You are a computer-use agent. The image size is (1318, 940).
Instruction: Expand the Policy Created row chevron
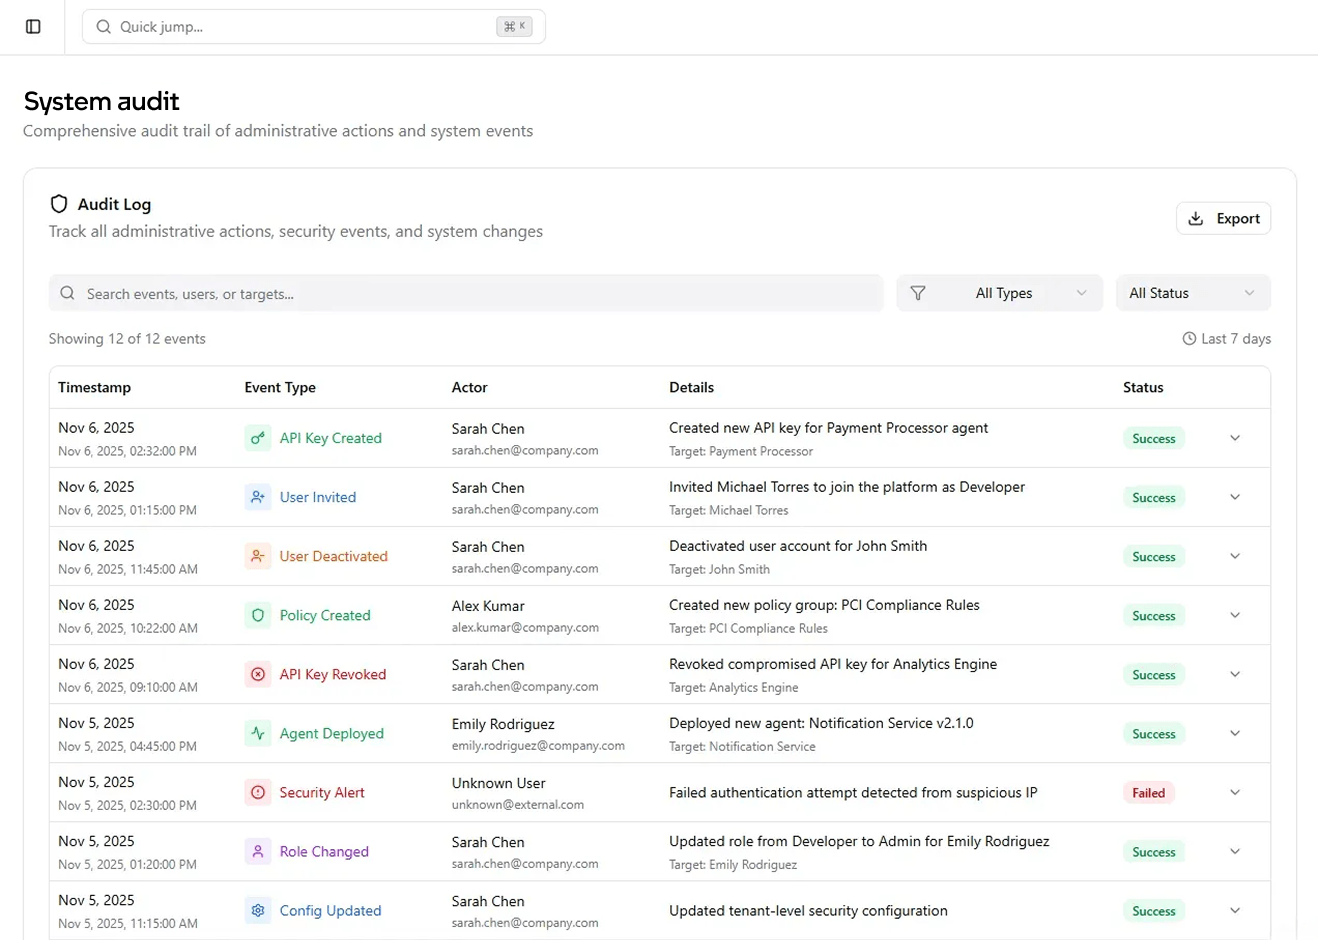coord(1235,615)
